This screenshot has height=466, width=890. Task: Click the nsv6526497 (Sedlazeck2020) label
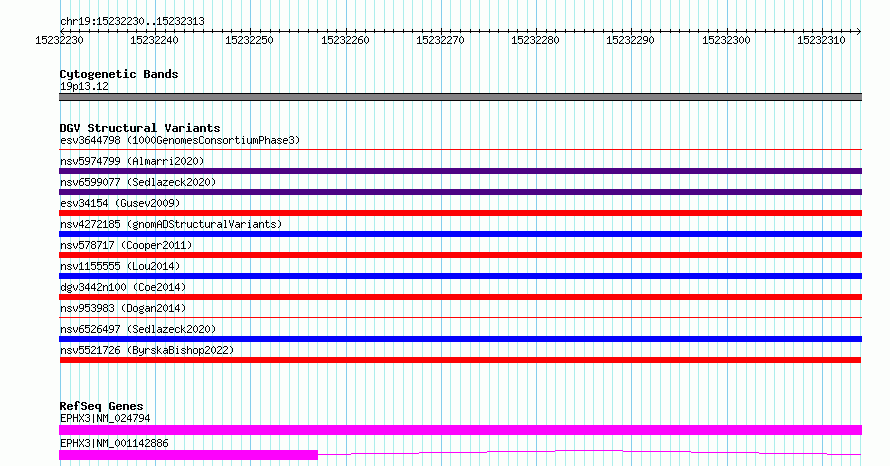(x=138, y=329)
